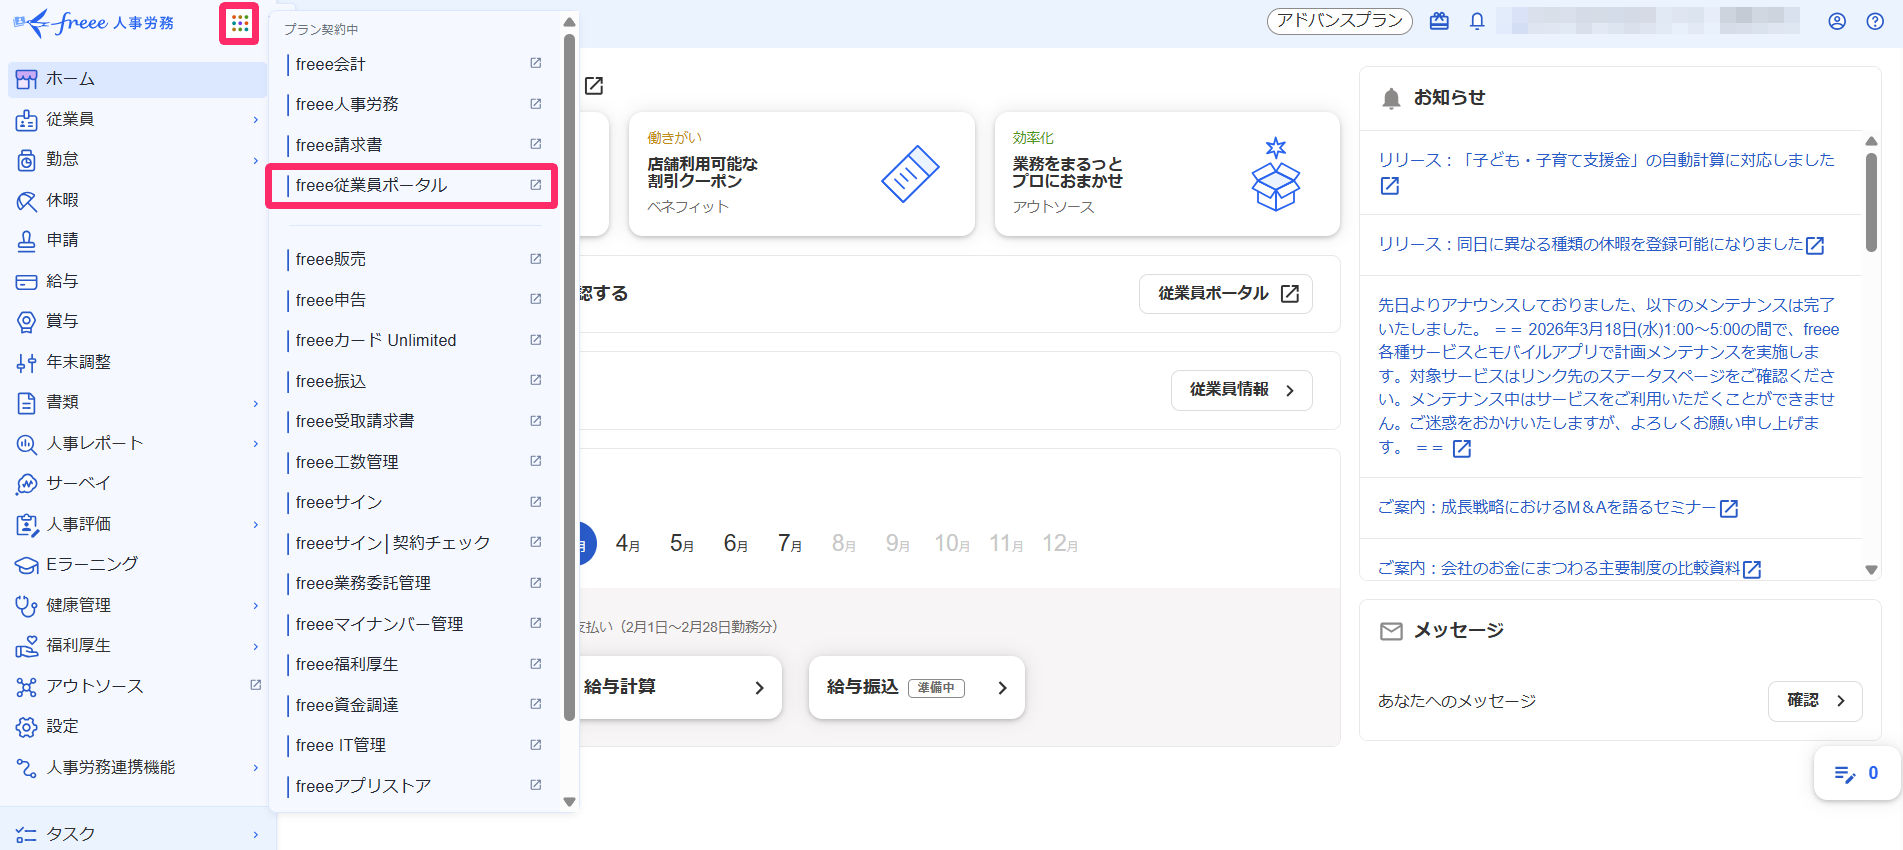Expand the 勤怠 sidebar chevron
1903x850 pixels.
[256, 160]
